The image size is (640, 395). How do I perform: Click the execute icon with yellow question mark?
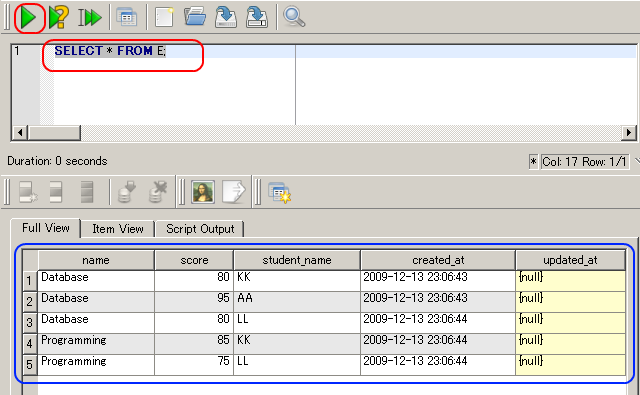(59, 18)
